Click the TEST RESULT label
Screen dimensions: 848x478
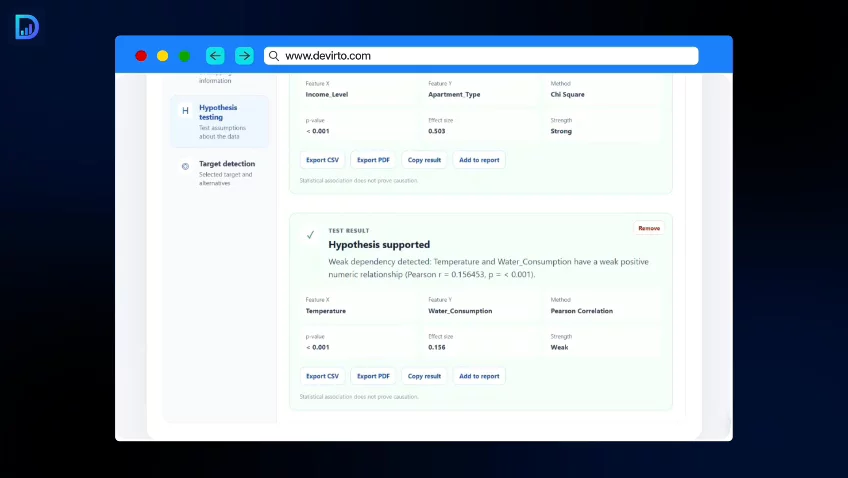coord(349,231)
